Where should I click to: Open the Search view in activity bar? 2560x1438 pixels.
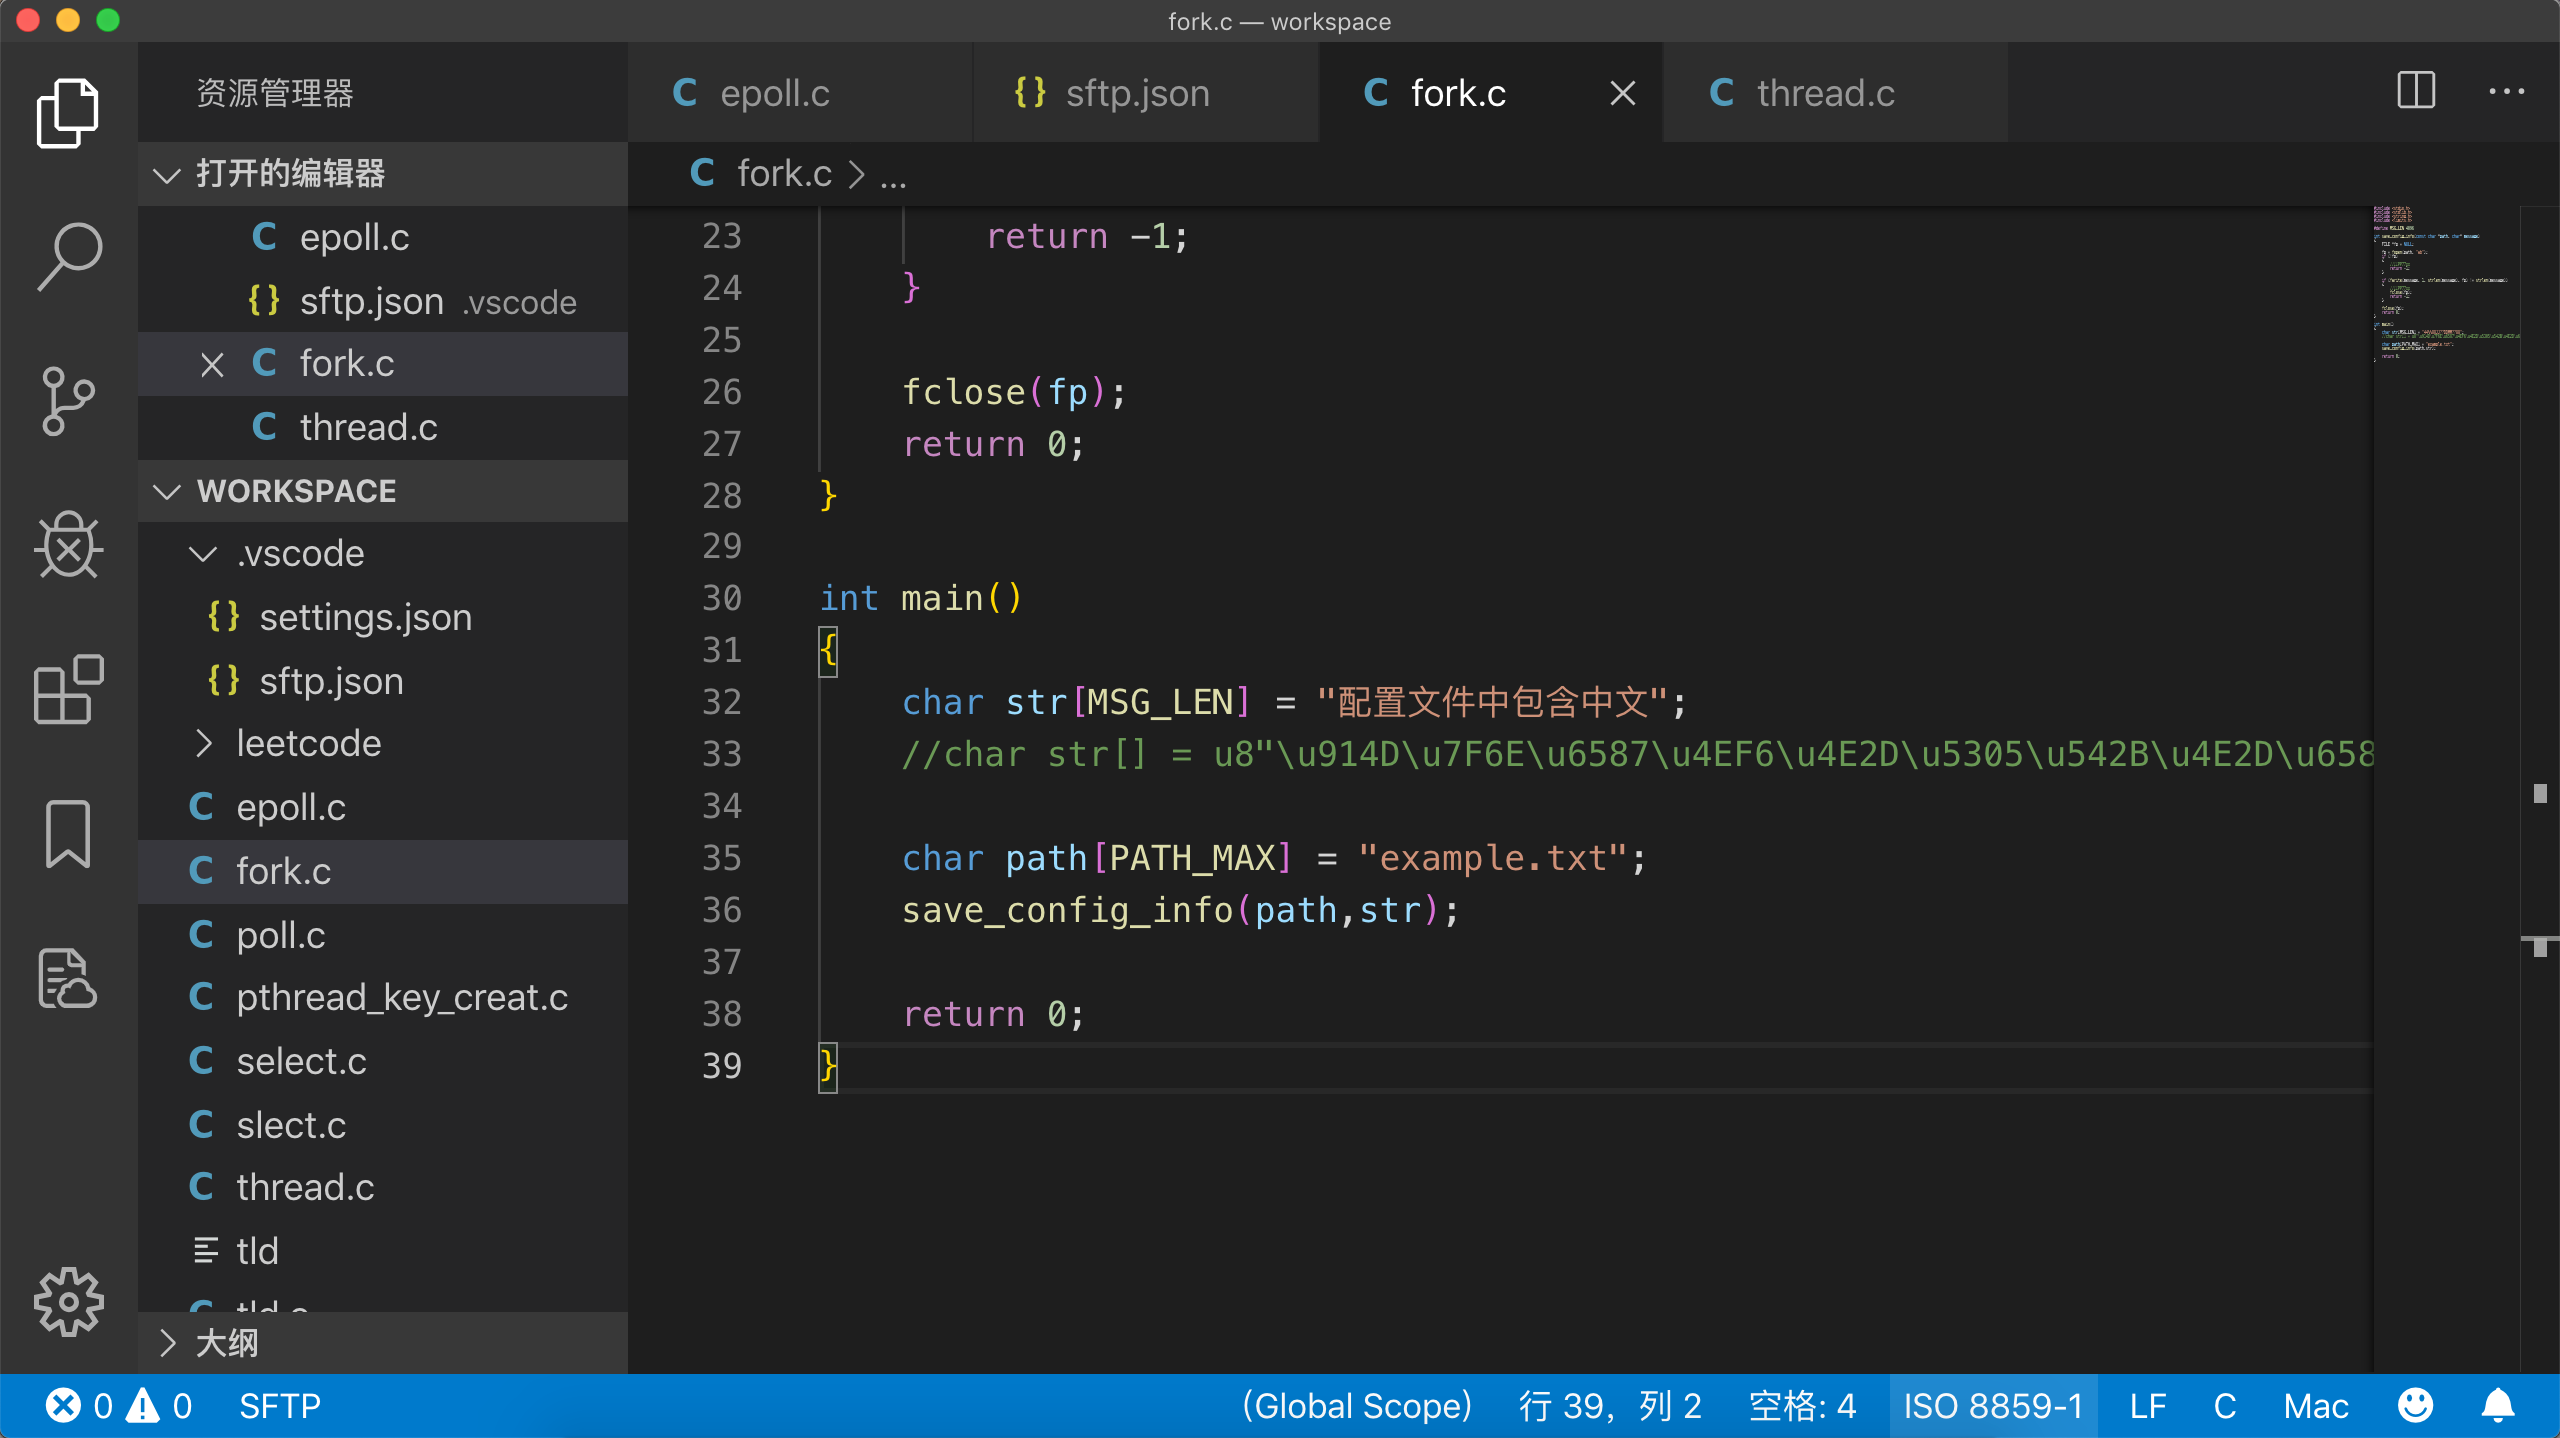click(x=68, y=257)
